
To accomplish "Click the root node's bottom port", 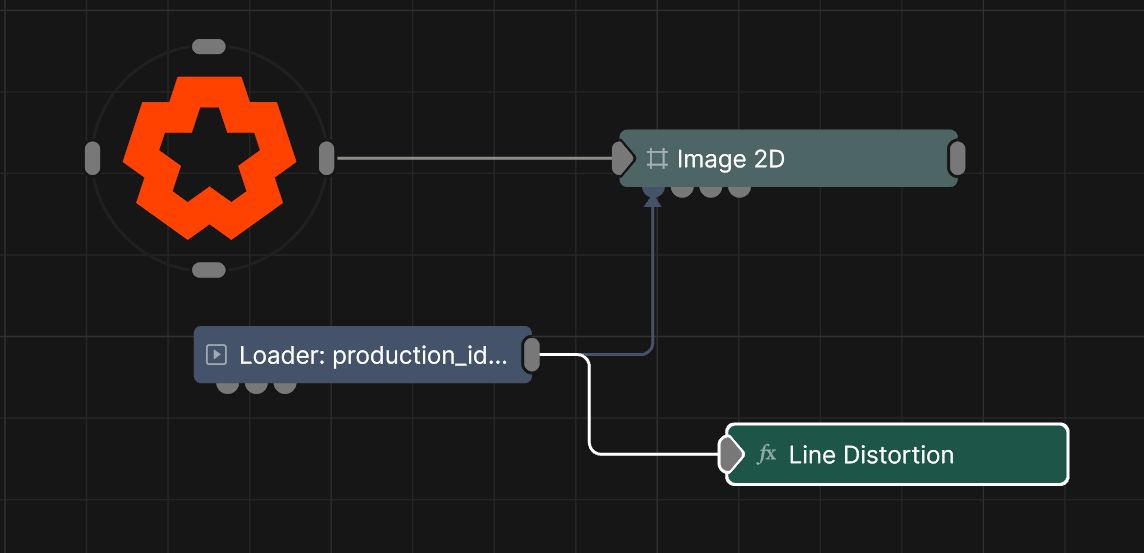I will coord(209,270).
